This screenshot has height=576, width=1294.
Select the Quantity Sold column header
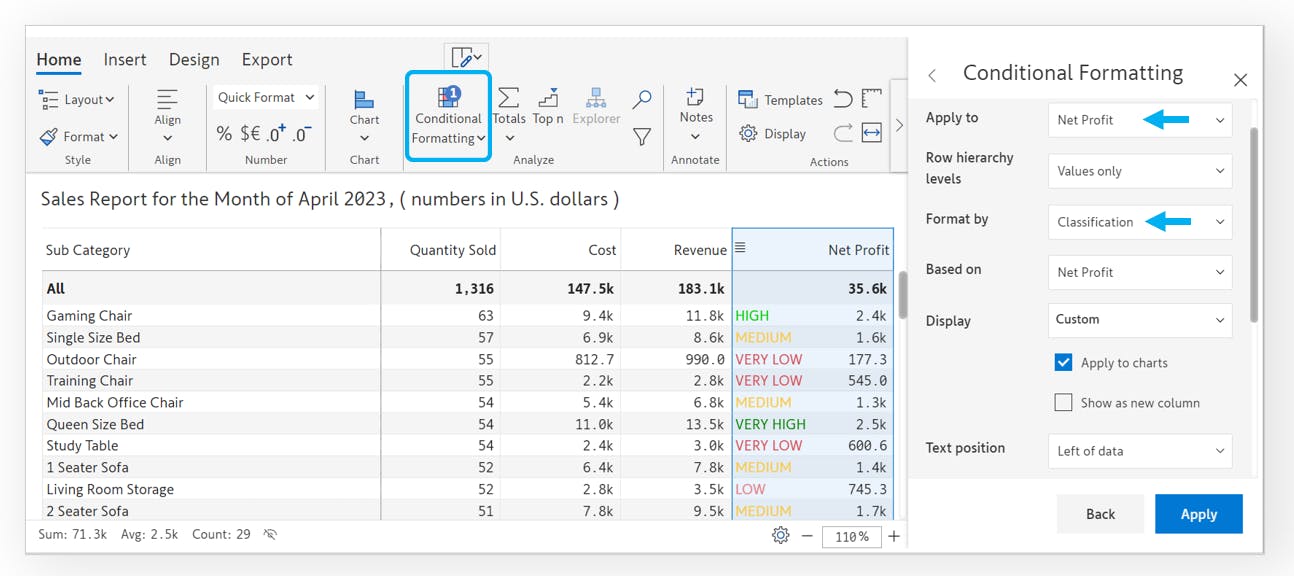[441, 250]
